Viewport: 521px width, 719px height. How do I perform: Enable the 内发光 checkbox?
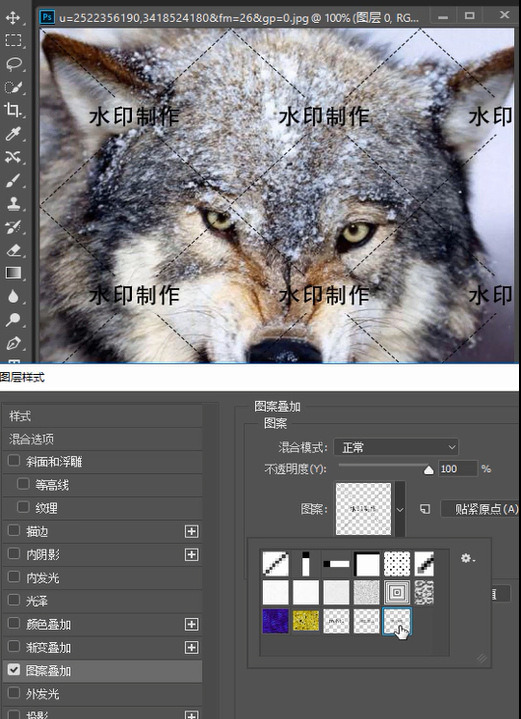(14, 577)
